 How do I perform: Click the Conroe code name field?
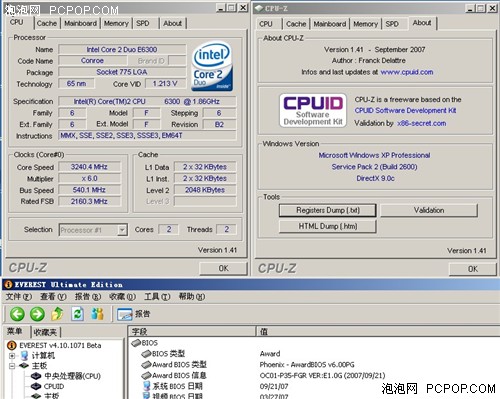point(93,61)
